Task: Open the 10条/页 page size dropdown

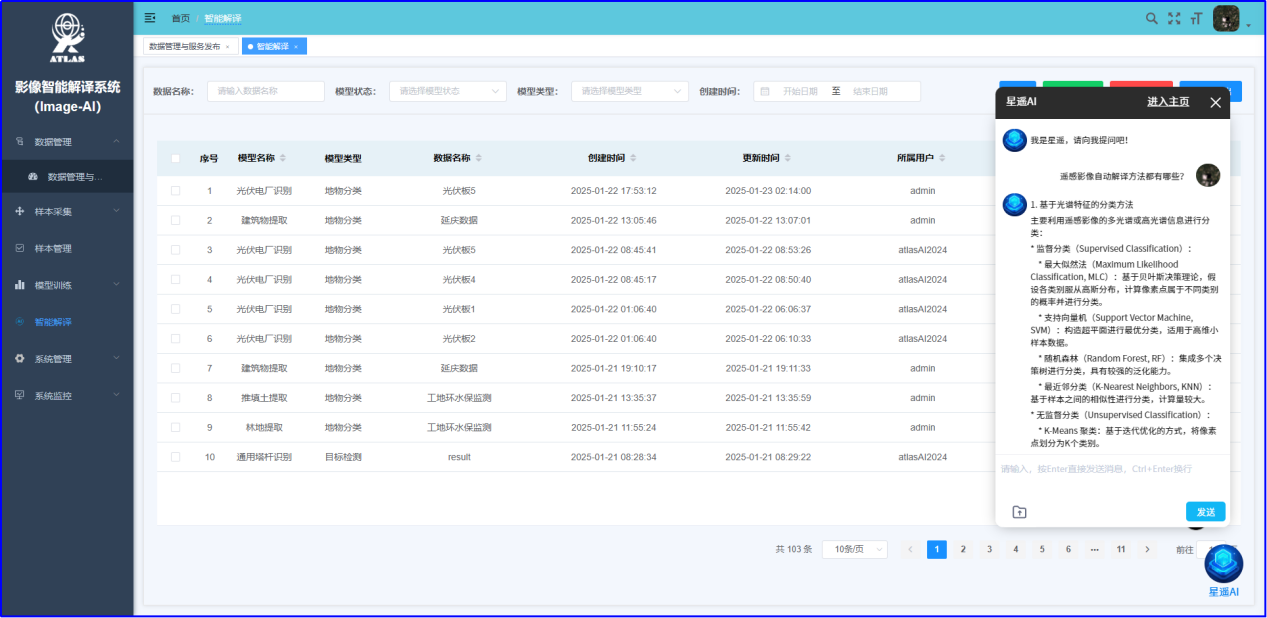Action: (855, 549)
